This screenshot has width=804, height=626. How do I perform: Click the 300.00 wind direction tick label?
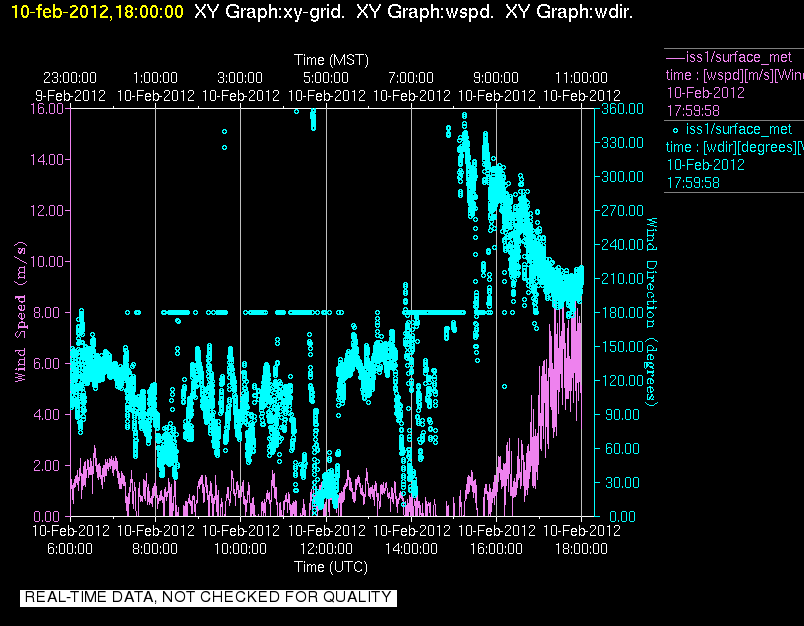(622, 176)
